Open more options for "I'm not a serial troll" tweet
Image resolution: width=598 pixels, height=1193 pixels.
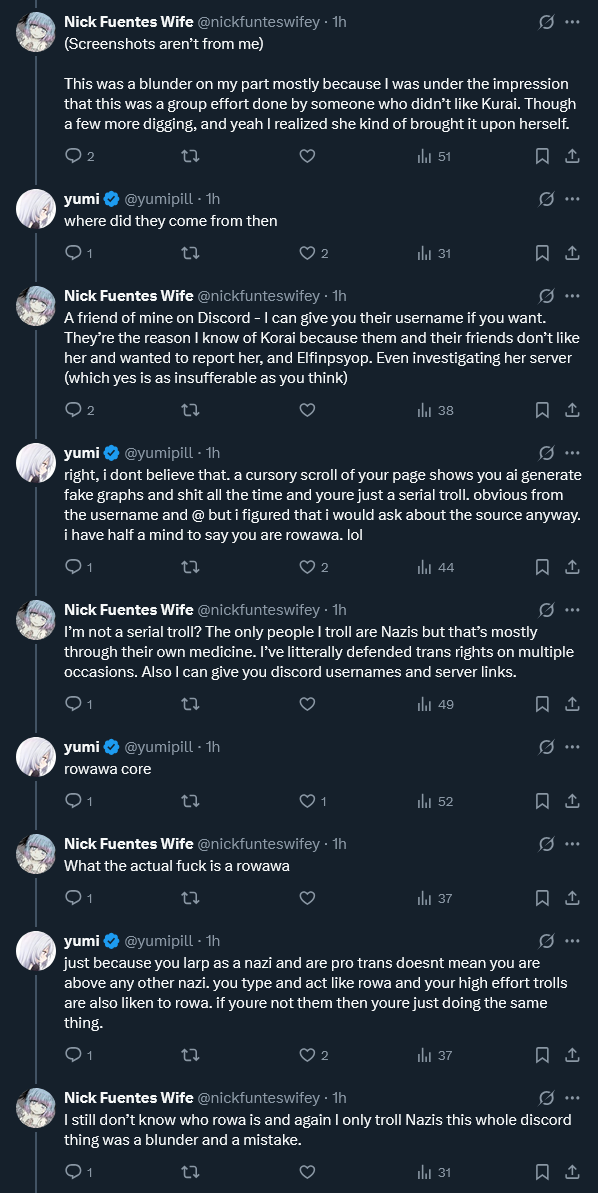(x=573, y=609)
